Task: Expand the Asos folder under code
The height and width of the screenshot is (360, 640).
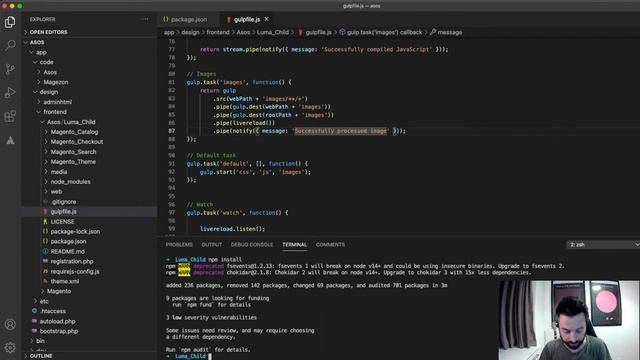Action: pyautogui.click(x=89, y=72)
